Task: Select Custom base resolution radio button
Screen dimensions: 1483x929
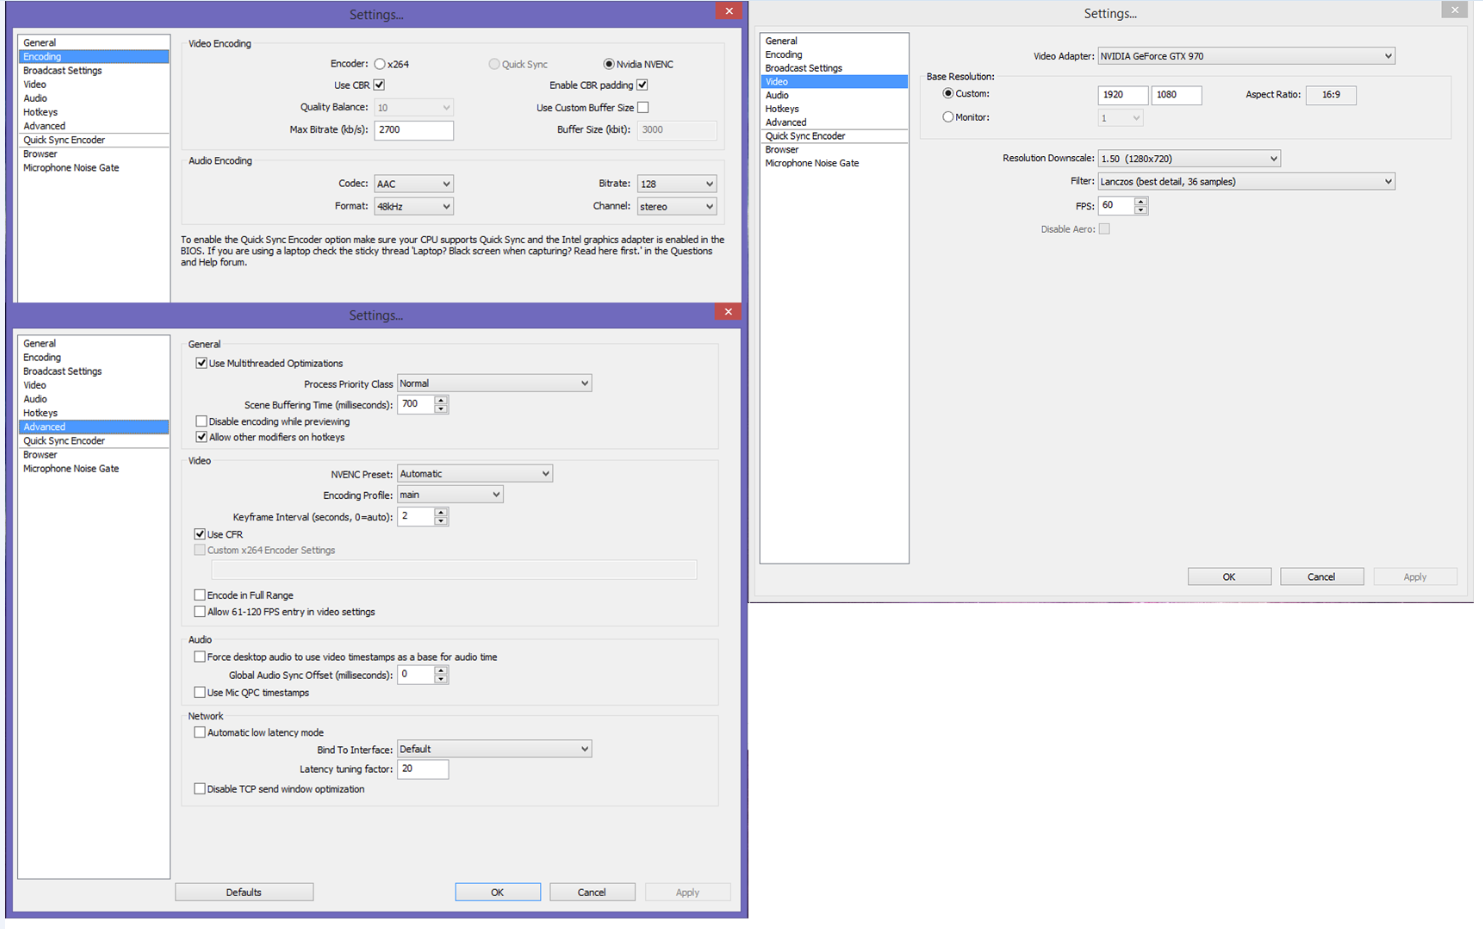Action: 948,94
